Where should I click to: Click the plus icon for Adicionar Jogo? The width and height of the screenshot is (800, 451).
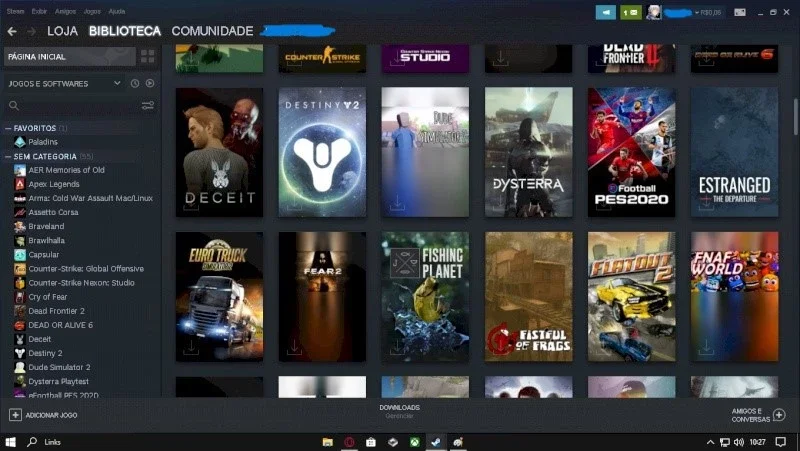click(15, 415)
